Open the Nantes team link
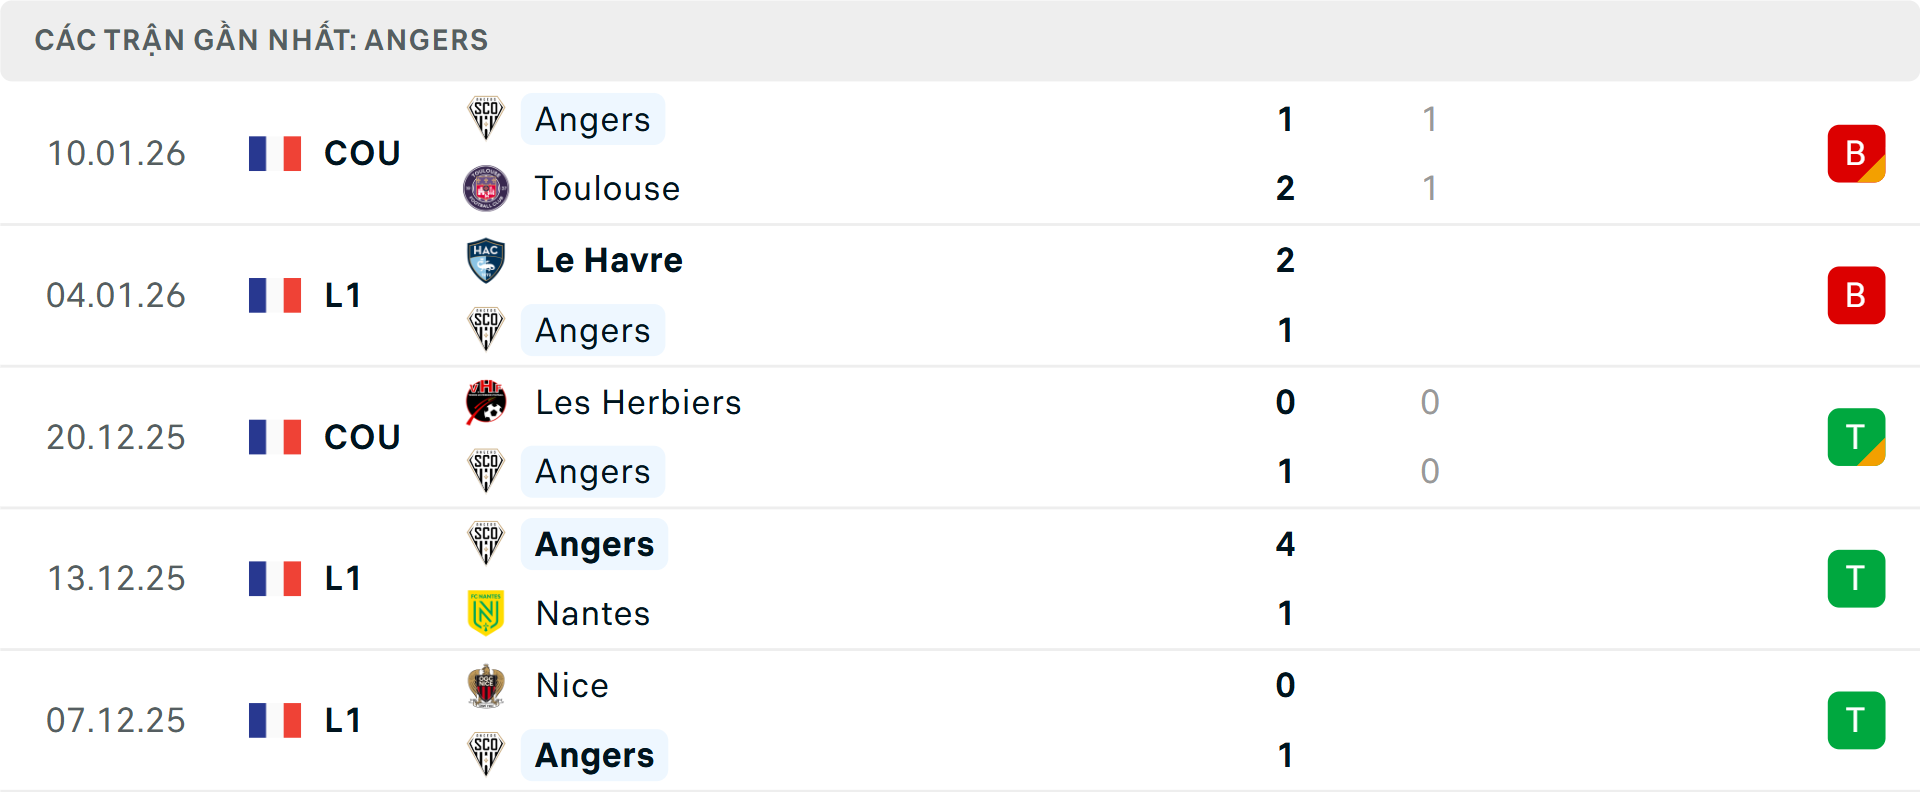The height and width of the screenshot is (792, 1920). [593, 613]
